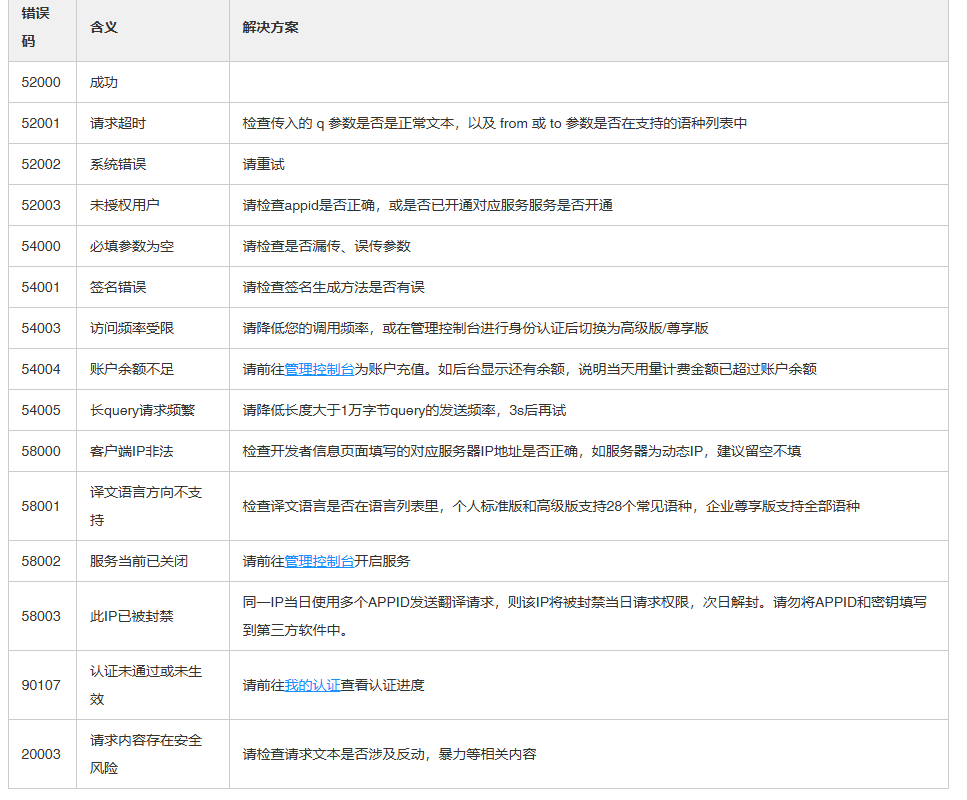
Task: Open 管理控制台 link in the 58002 row
Action: pyautogui.click(x=319, y=561)
